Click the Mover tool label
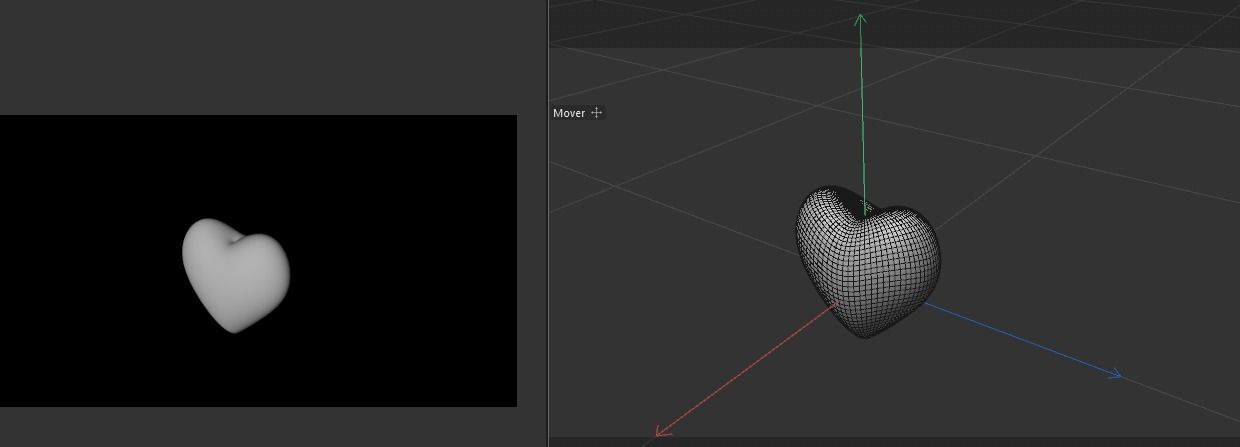Viewport: 1240px width, 447px height. 569,113
